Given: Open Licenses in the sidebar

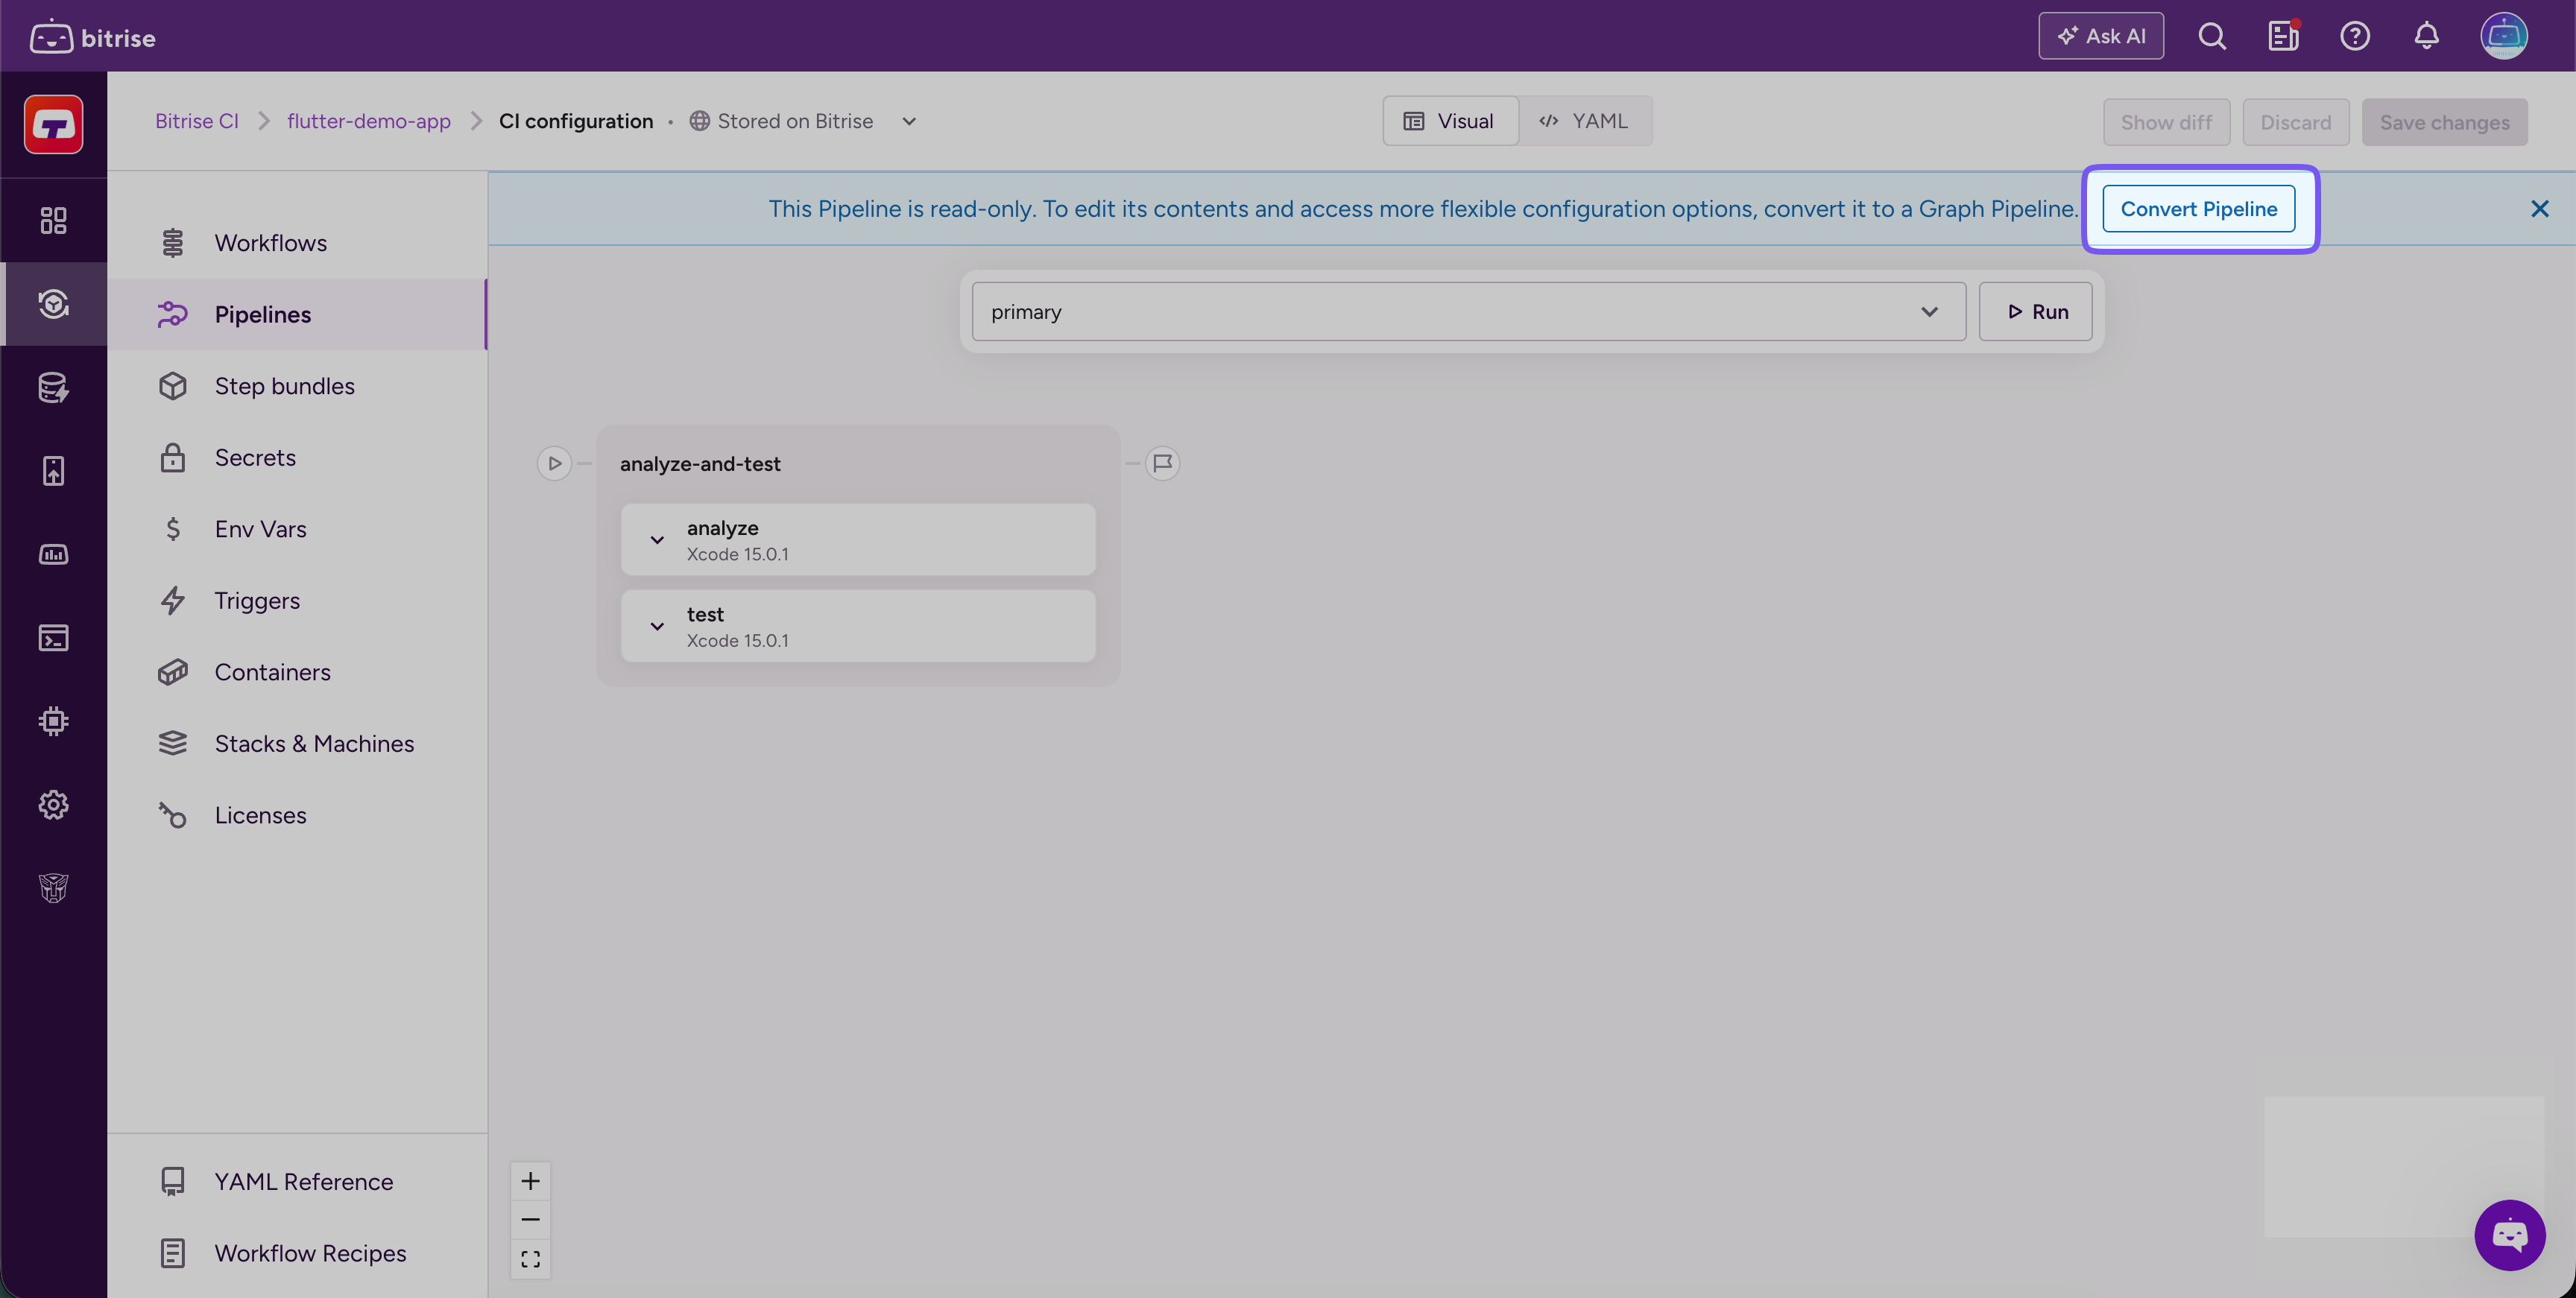Looking at the screenshot, I should (297, 815).
